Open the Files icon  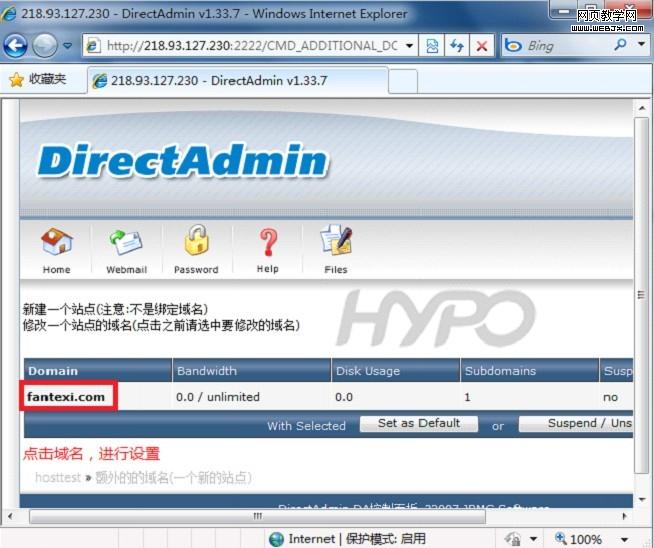pyautogui.click(x=336, y=243)
